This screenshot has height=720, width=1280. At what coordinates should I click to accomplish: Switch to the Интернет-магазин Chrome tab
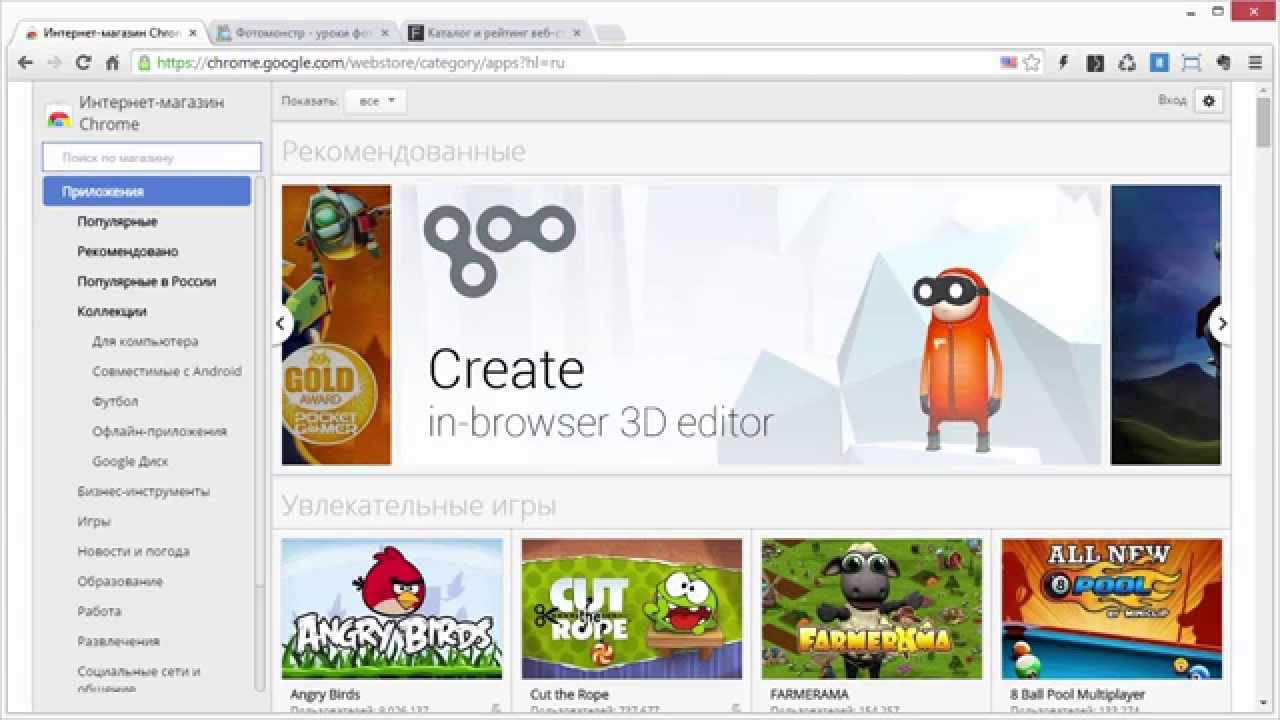[x=112, y=33]
